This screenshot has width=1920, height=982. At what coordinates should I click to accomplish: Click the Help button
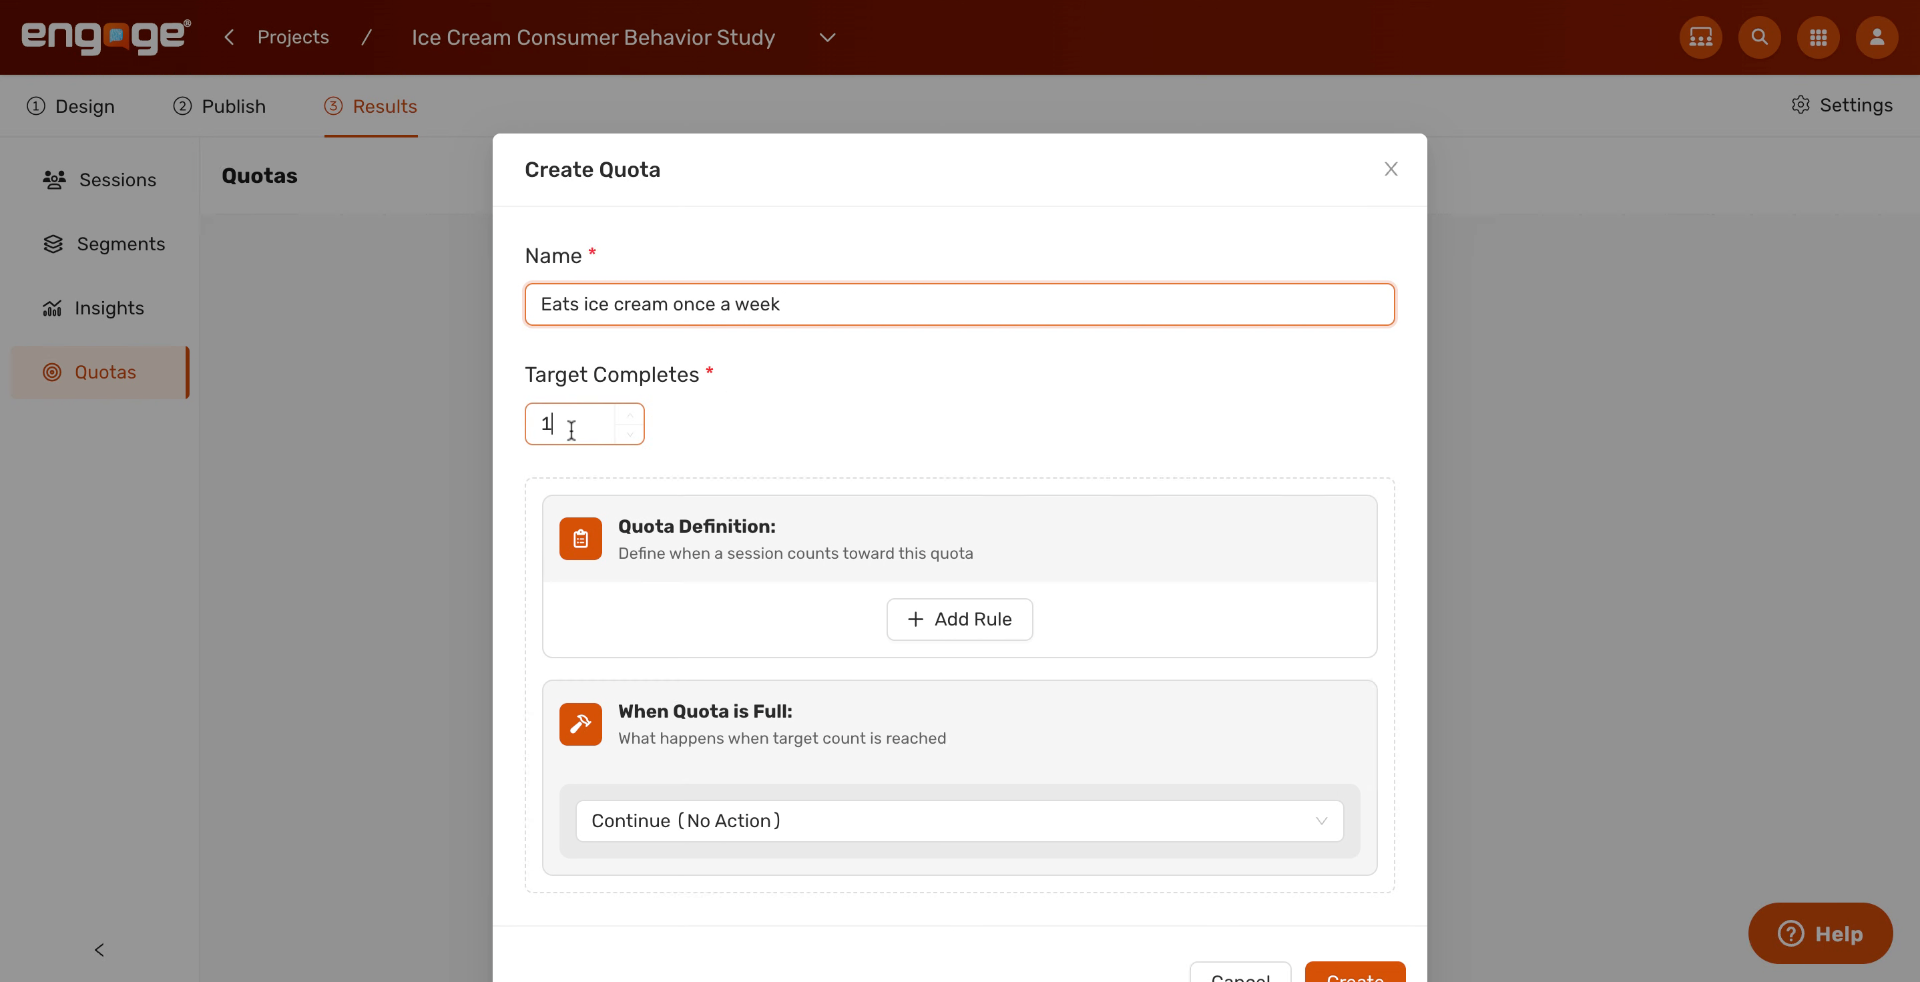point(1820,934)
